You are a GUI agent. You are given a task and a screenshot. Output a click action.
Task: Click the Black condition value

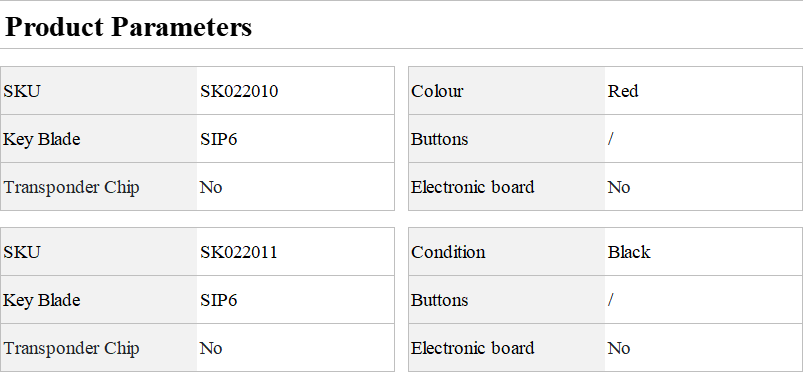point(629,252)
